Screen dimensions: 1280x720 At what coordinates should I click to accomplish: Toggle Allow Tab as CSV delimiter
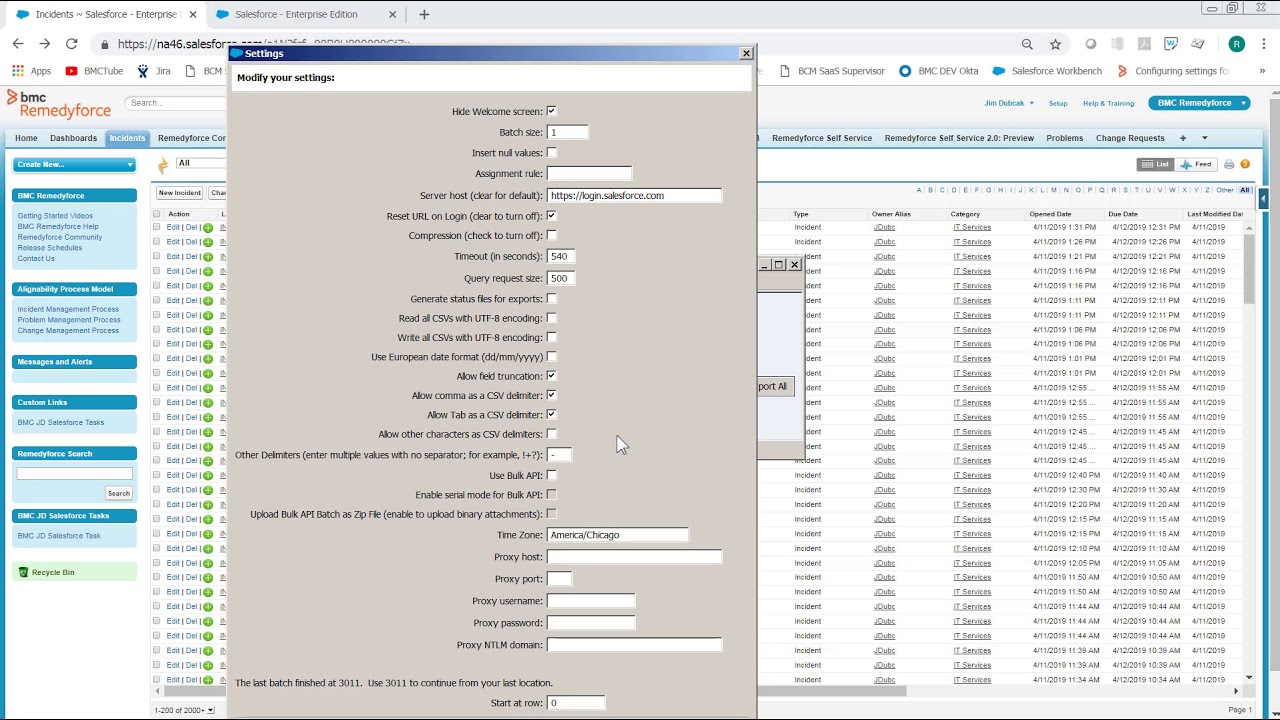coord(552,415)
